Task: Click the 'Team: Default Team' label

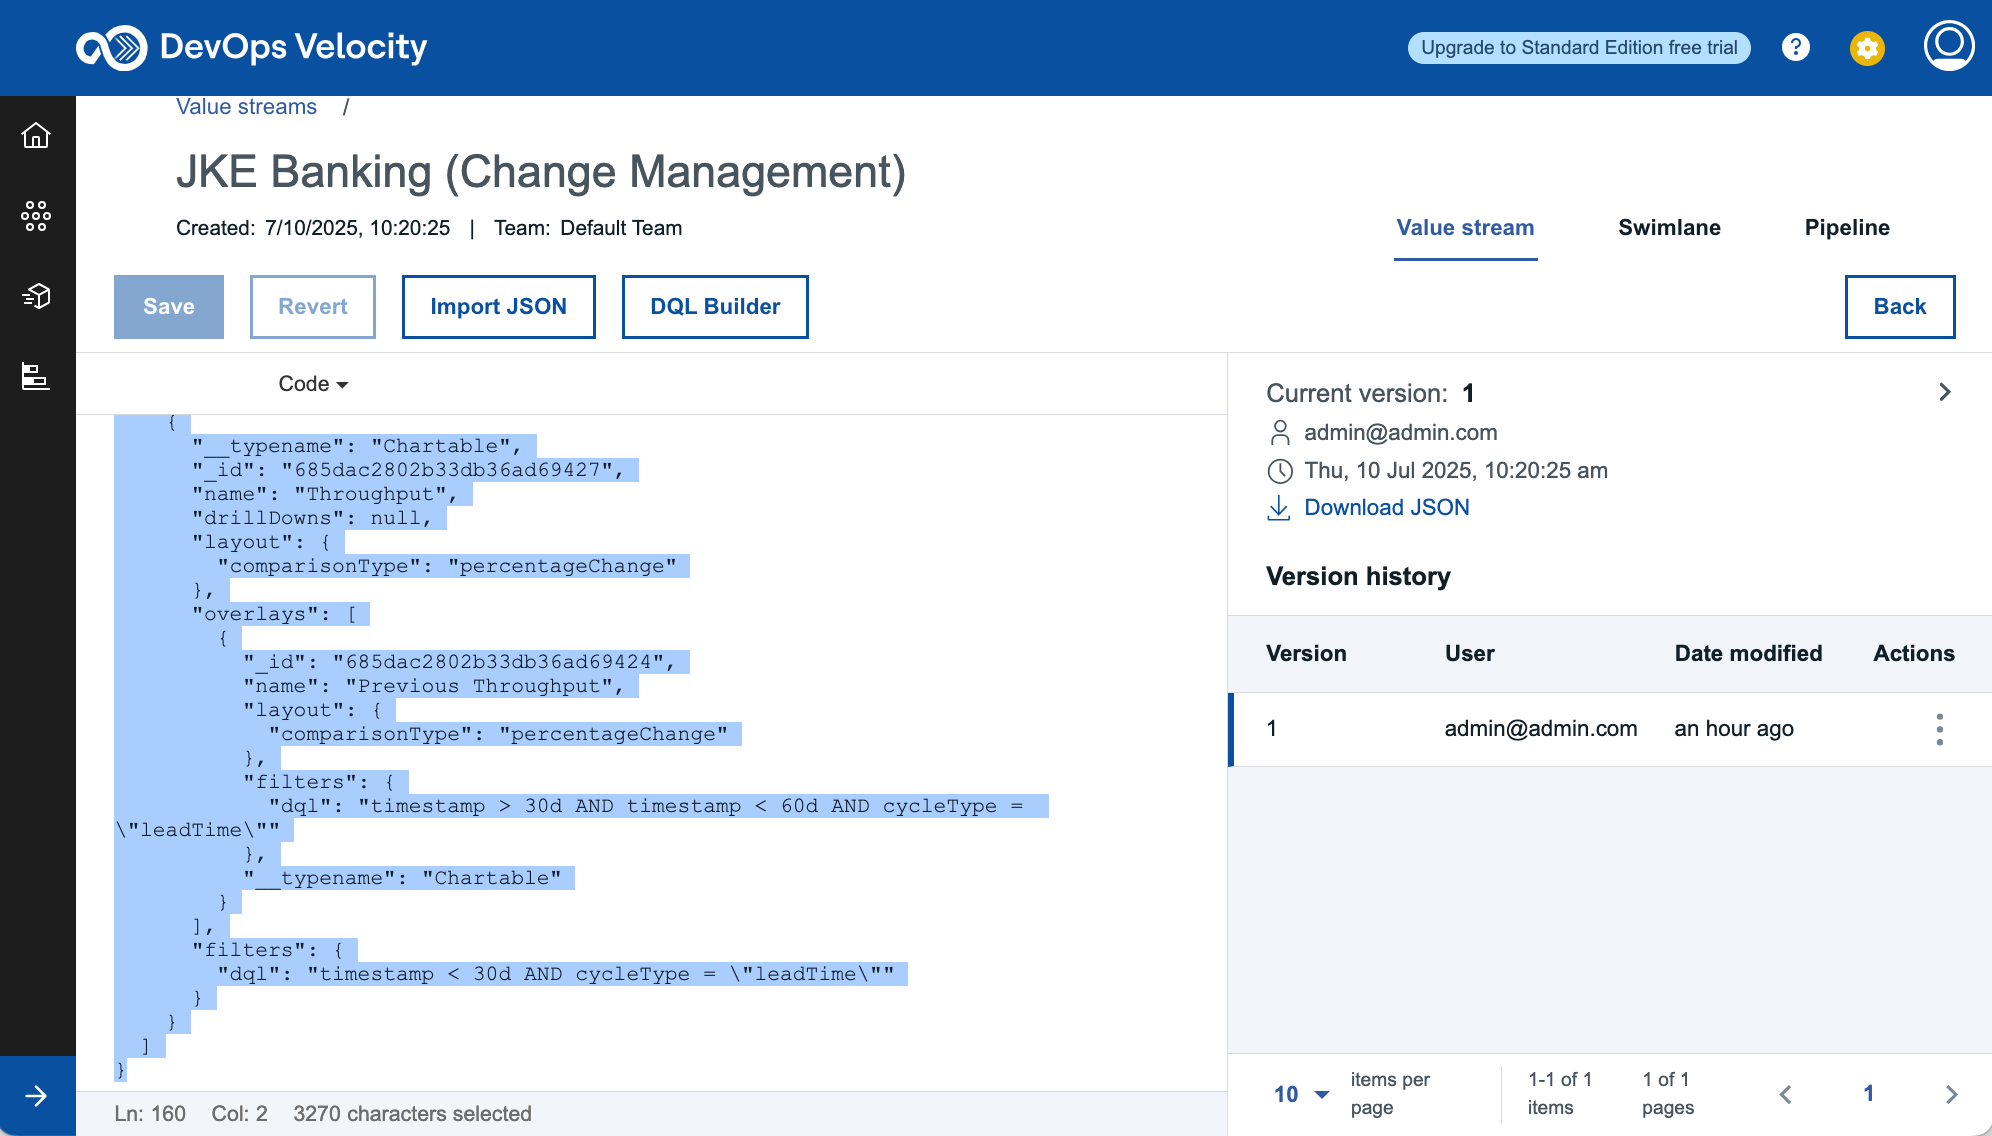Action: [588, 228]
